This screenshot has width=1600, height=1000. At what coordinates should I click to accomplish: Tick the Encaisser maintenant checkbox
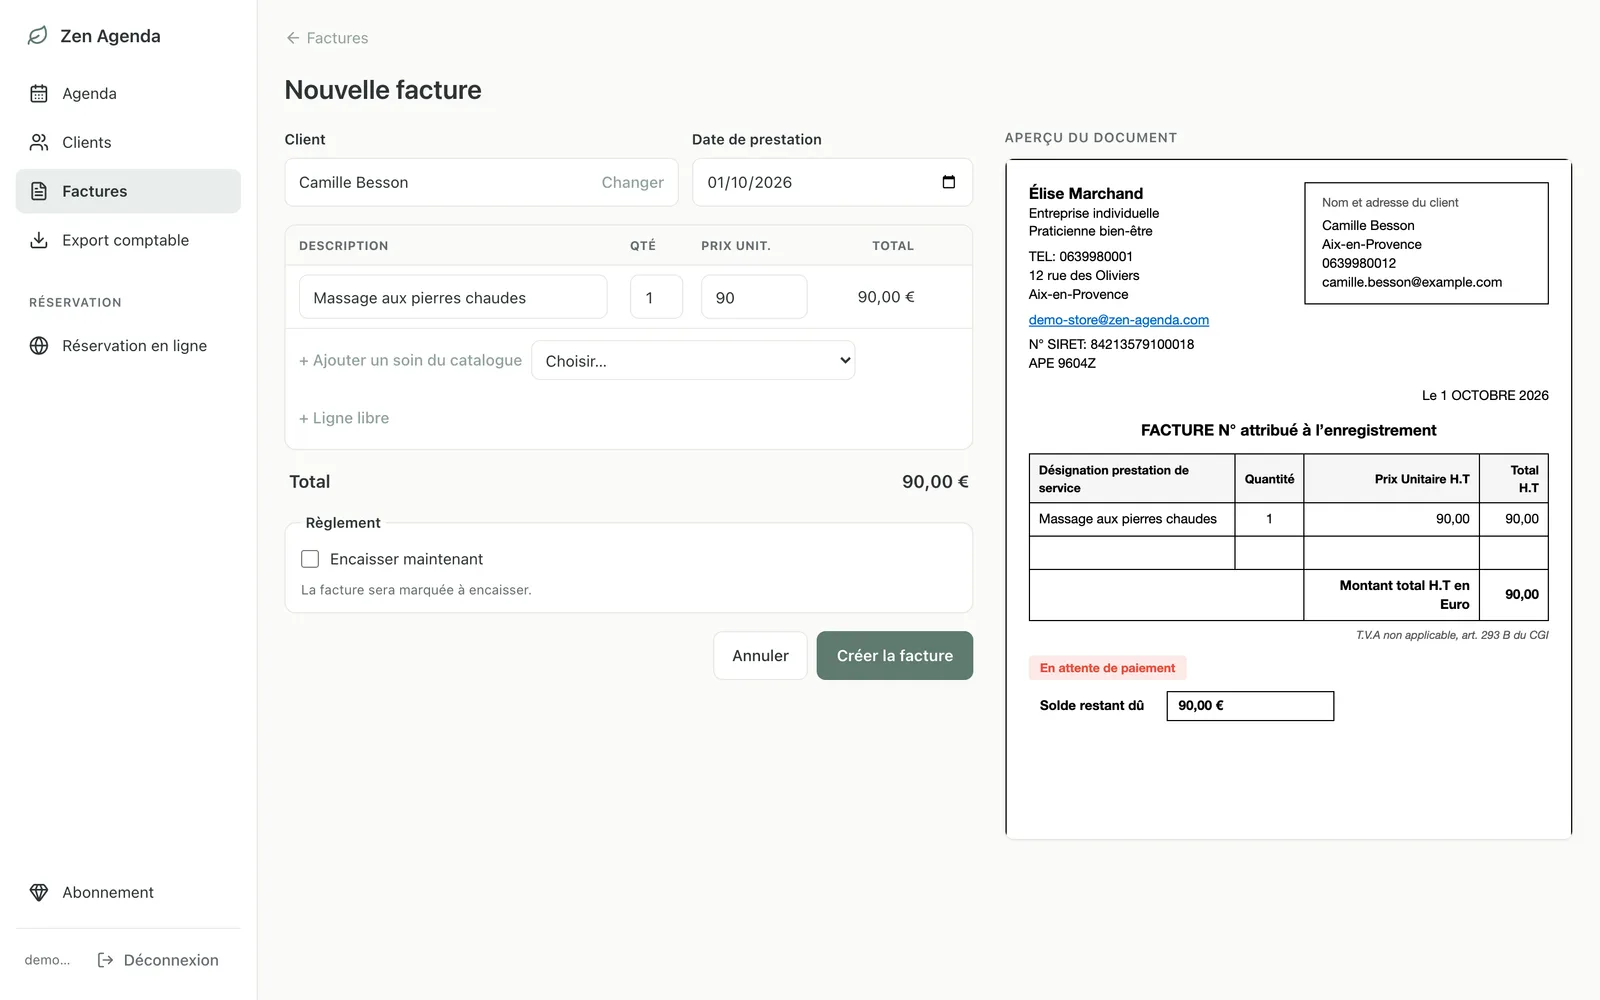[310, 559]
